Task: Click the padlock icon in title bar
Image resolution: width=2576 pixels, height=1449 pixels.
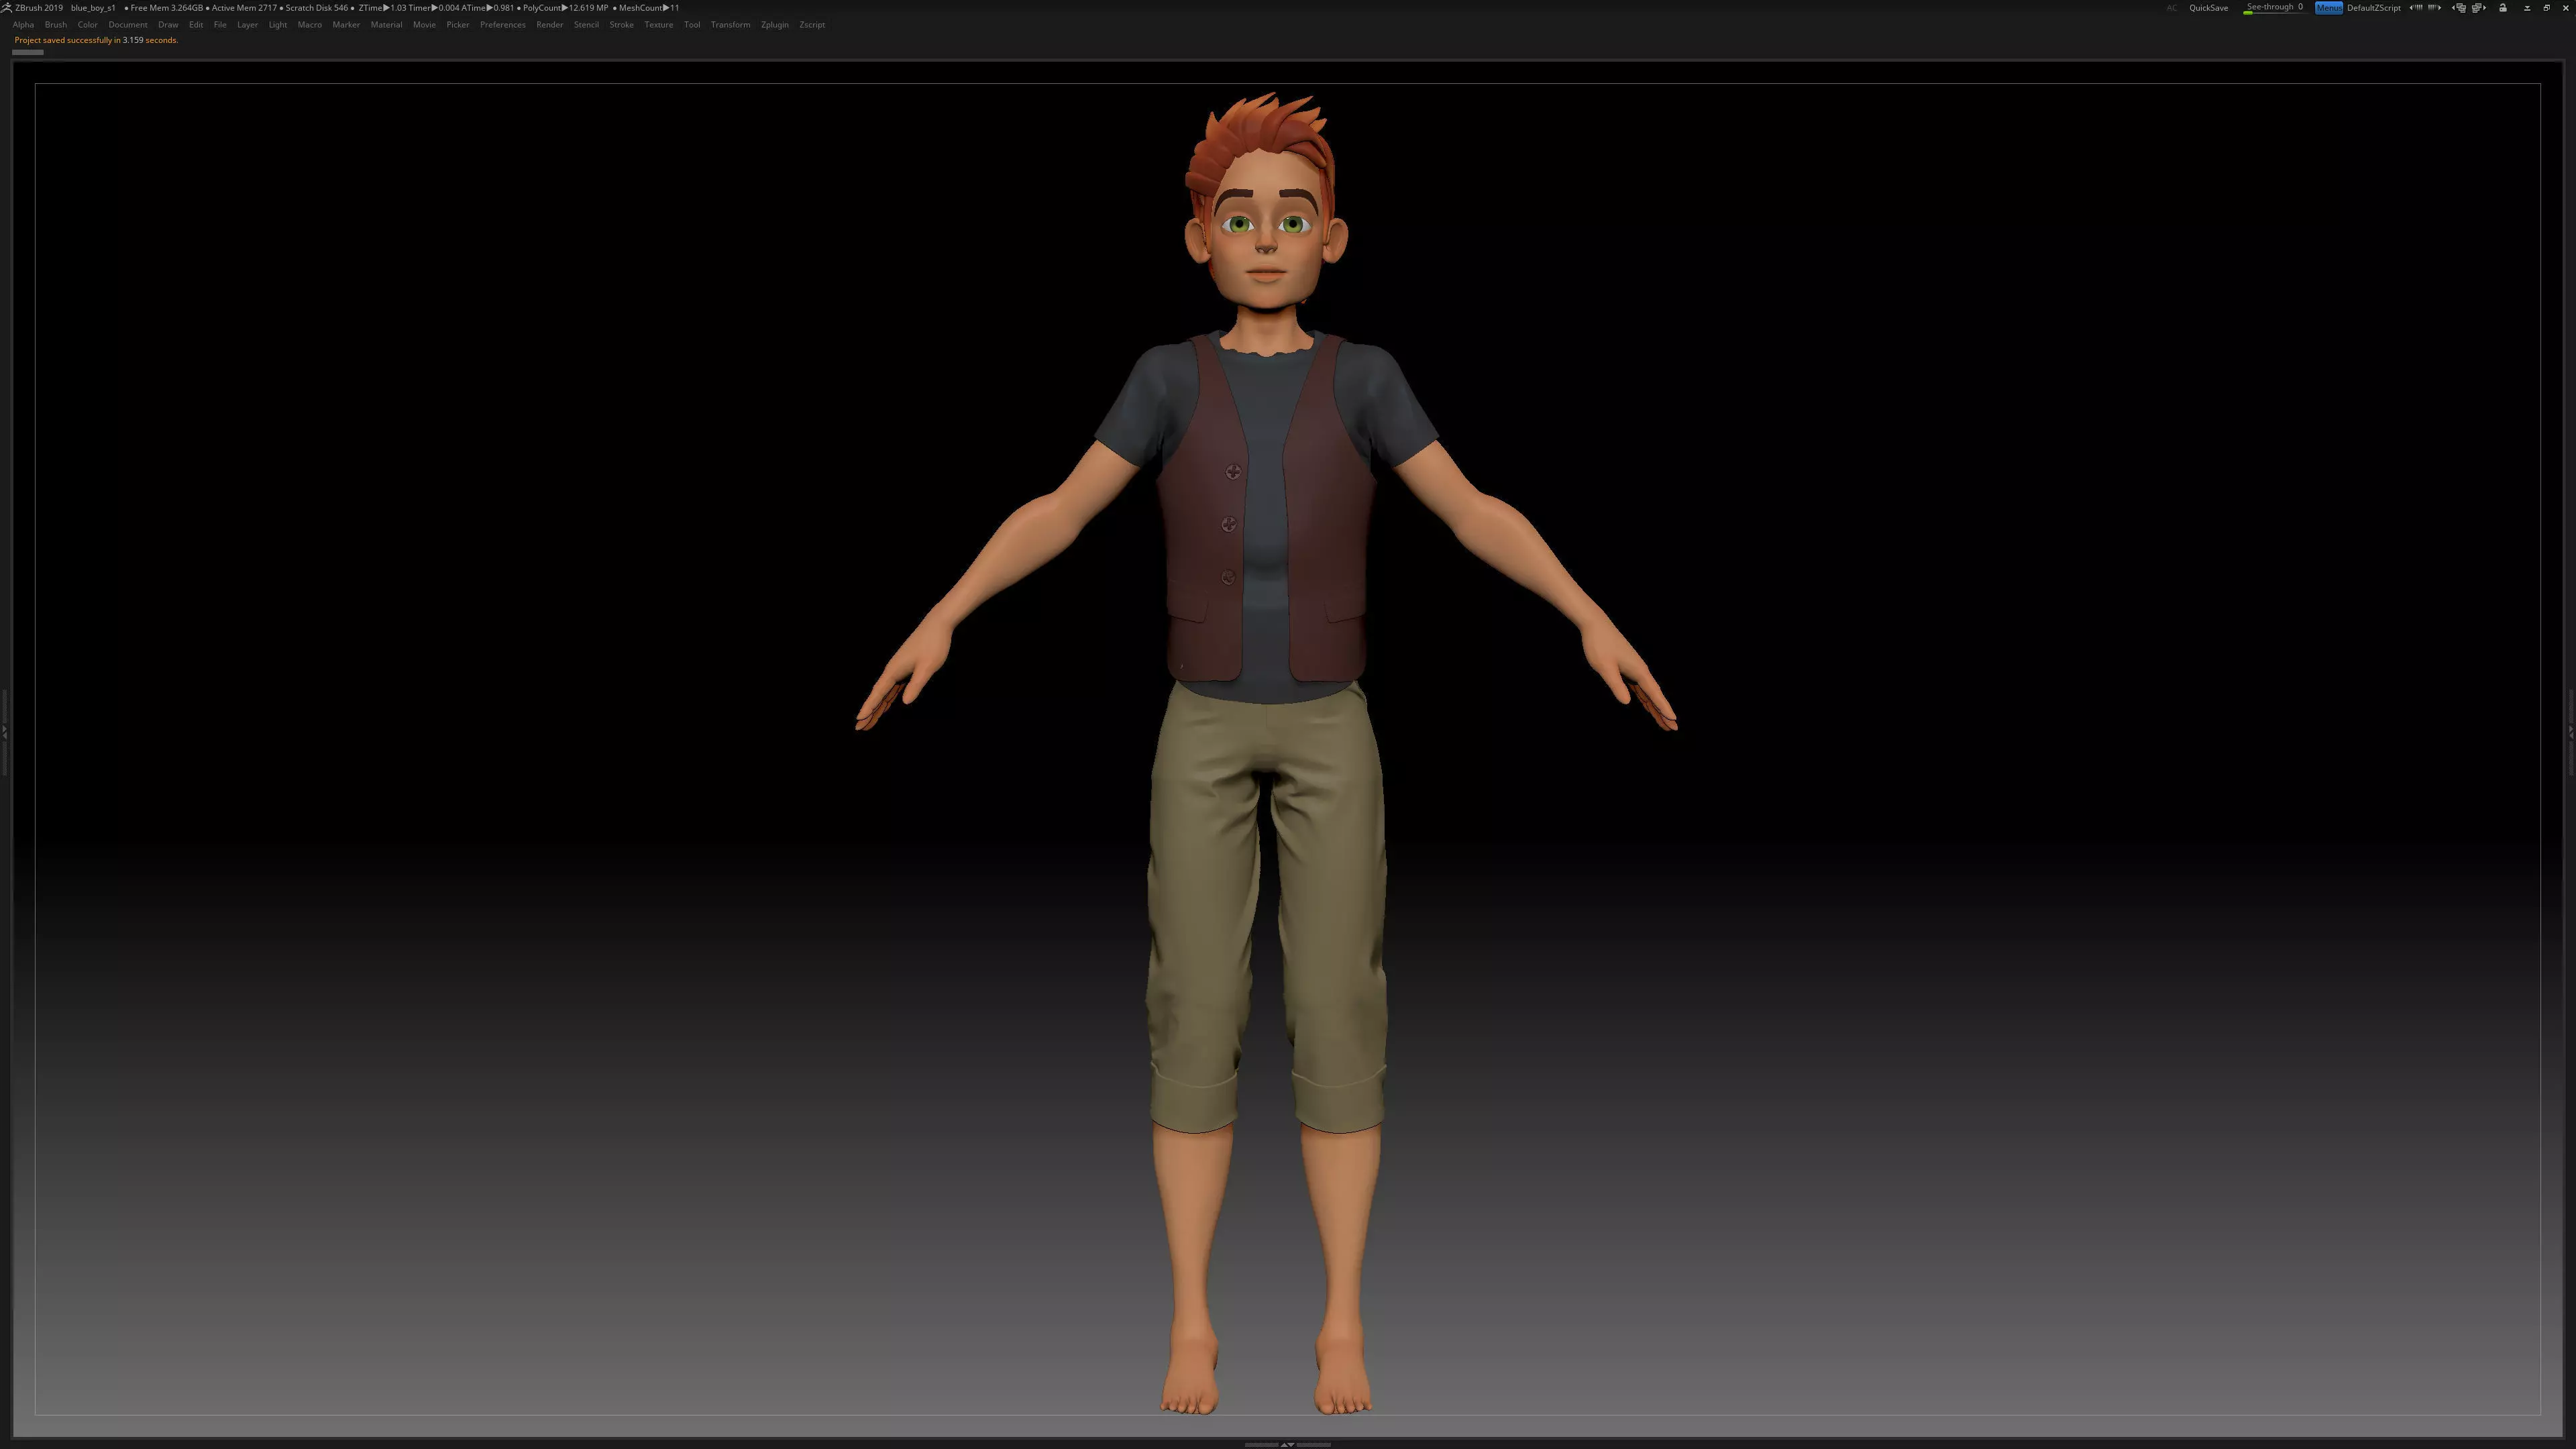Action: coord(2503,8)
